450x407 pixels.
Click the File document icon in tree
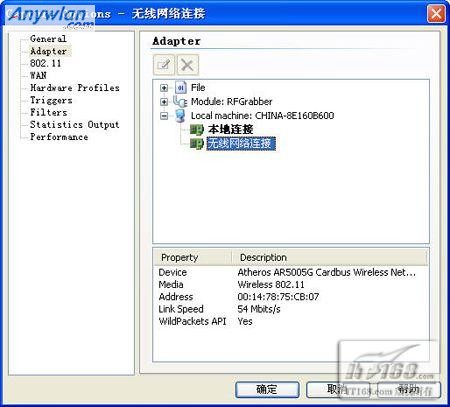(x=181, y=88)
